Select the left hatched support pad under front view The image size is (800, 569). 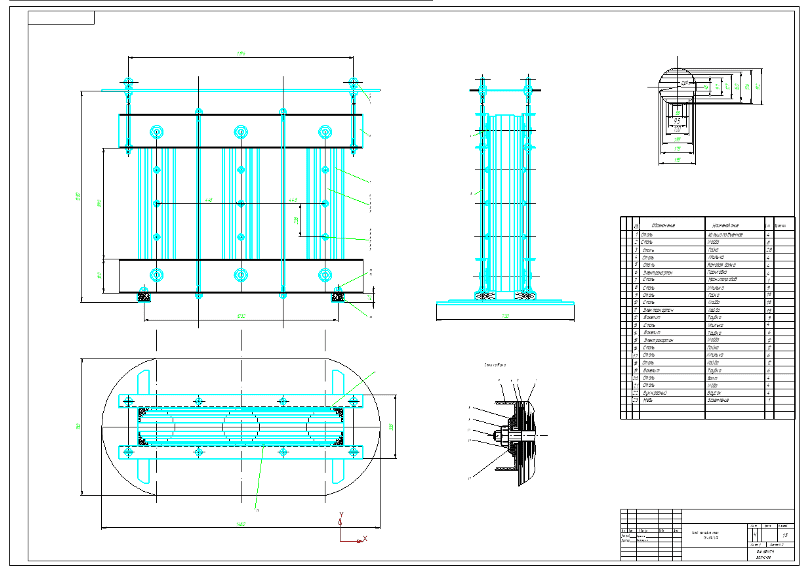(144, 296)
